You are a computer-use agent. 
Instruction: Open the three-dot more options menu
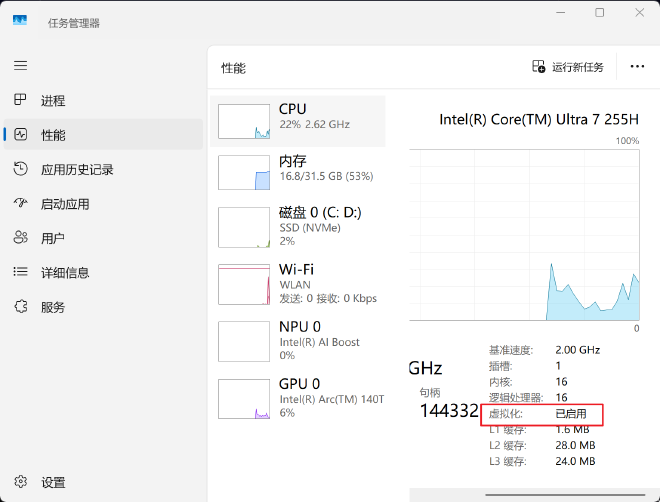[x=637, y=67]
